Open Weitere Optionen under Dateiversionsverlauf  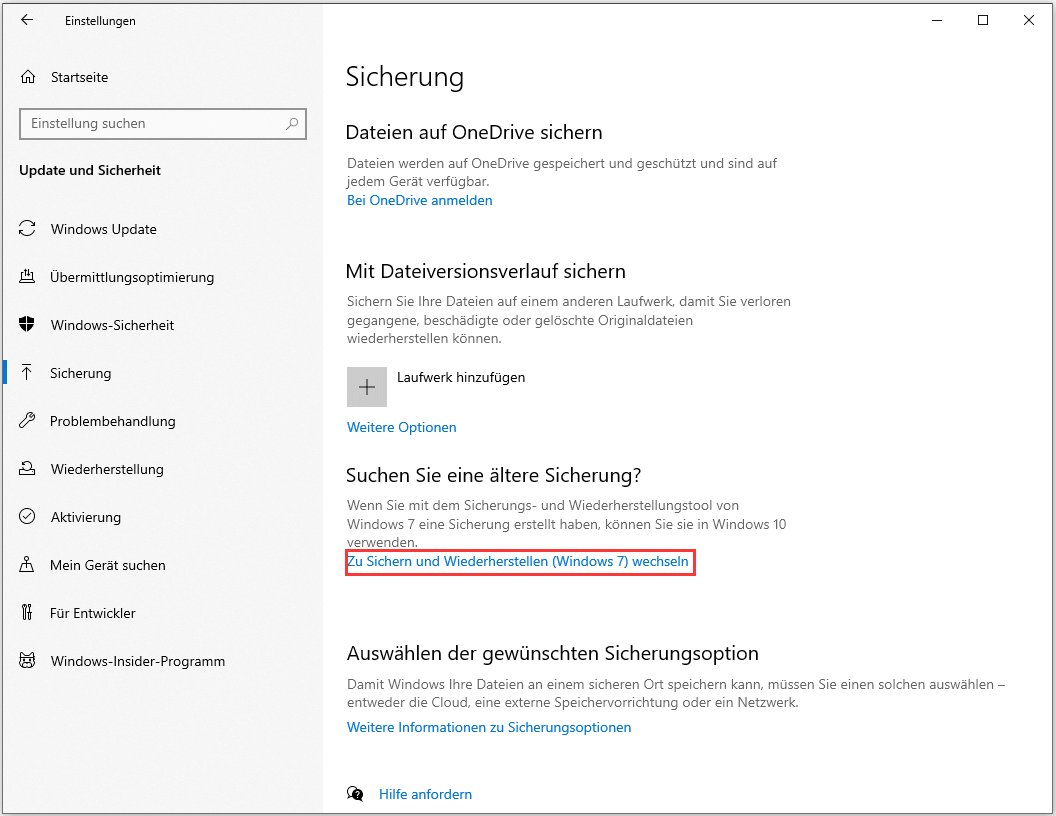[x=401, y=427]
